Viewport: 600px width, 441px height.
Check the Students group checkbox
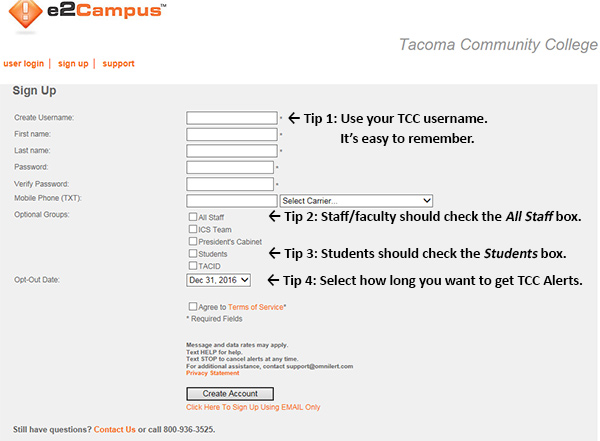193,253
